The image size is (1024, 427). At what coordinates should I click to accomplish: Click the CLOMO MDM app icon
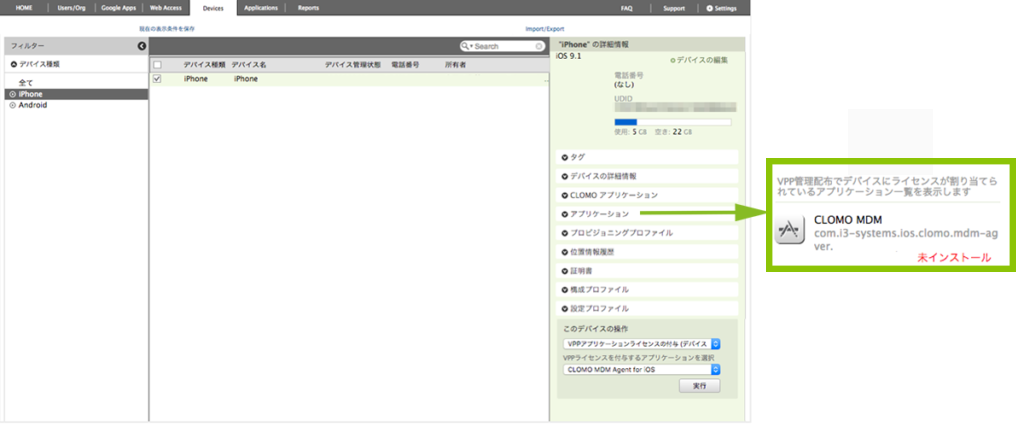(790, 230)
